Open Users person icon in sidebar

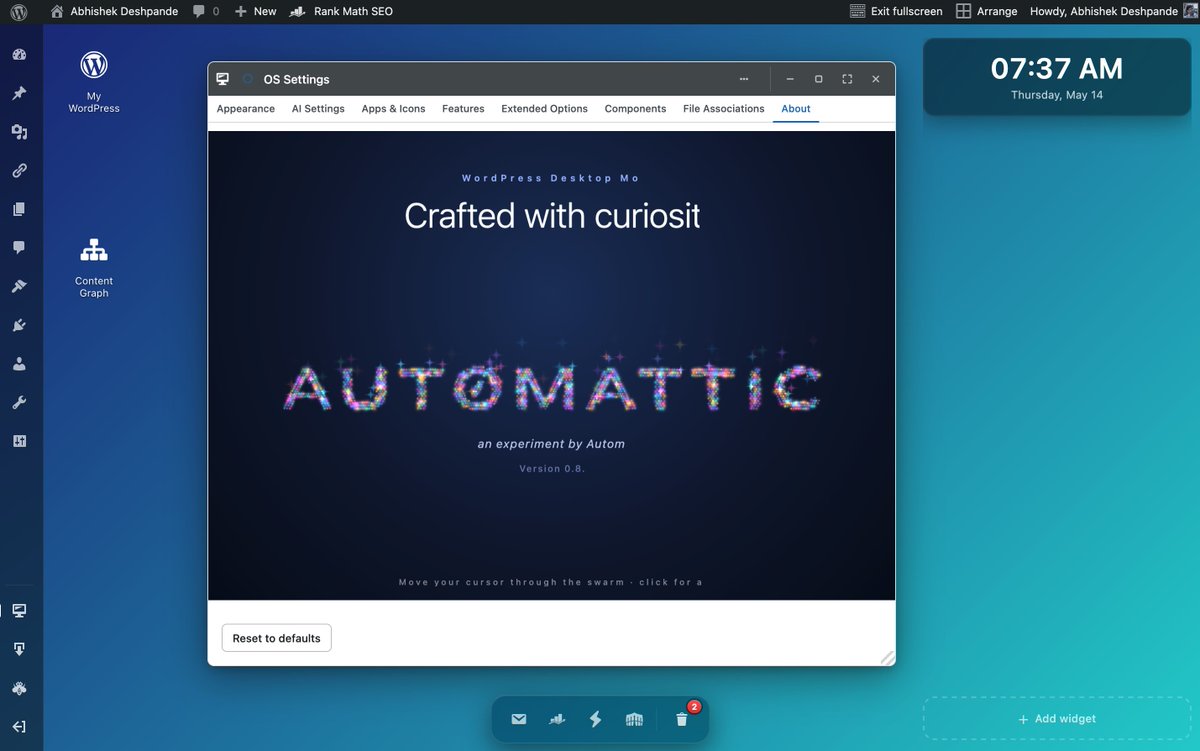19,364
